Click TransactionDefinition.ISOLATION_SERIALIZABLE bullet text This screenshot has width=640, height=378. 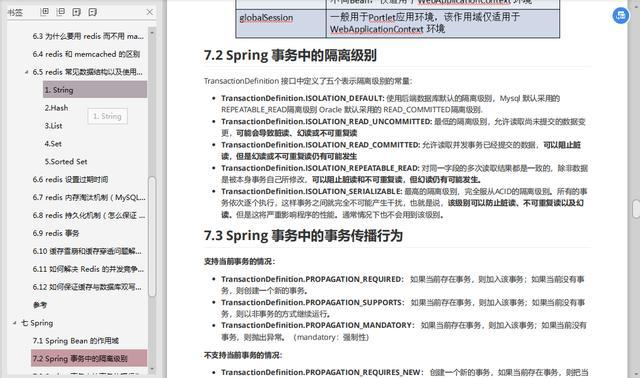[x=312, y=191]
